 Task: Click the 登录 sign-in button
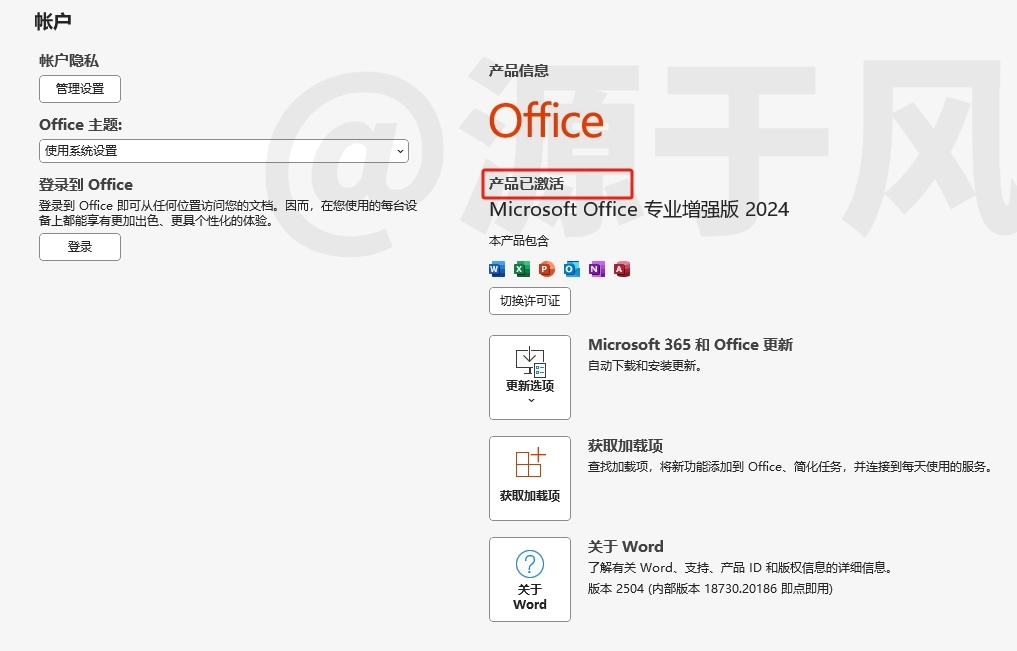coord(80,247)
